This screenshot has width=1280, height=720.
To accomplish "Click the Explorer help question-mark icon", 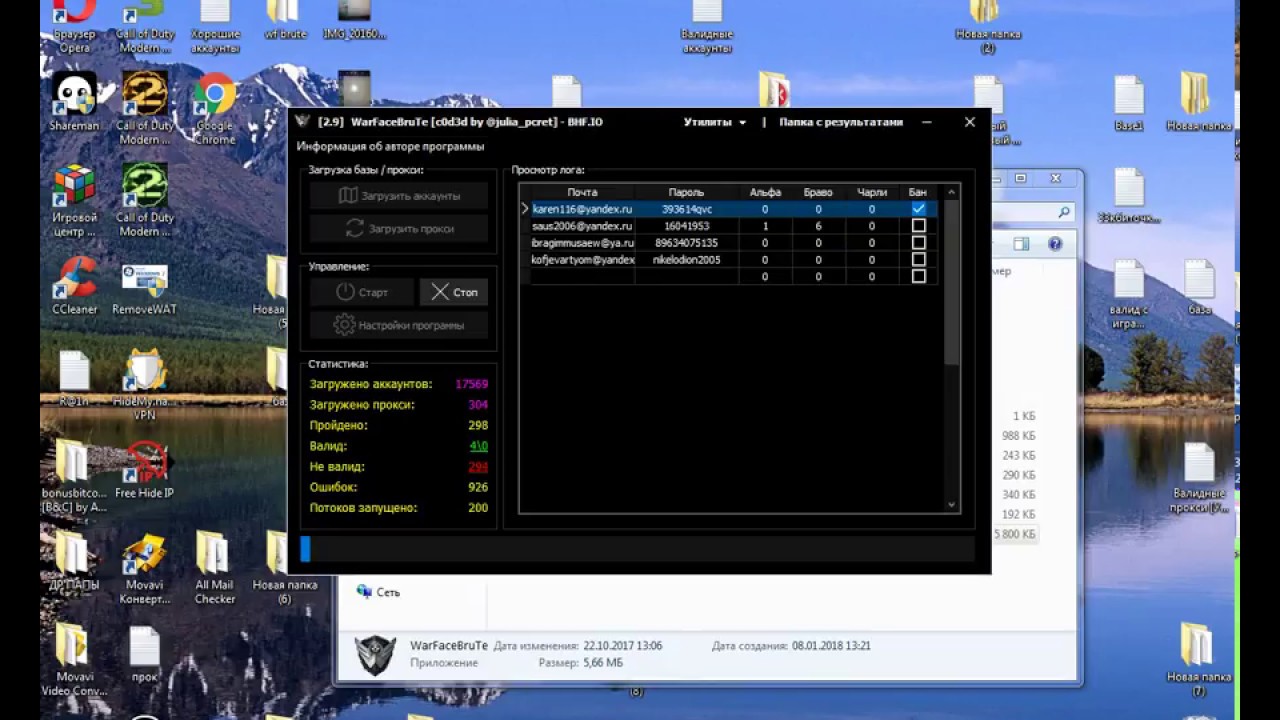I will pos(1055,244).
